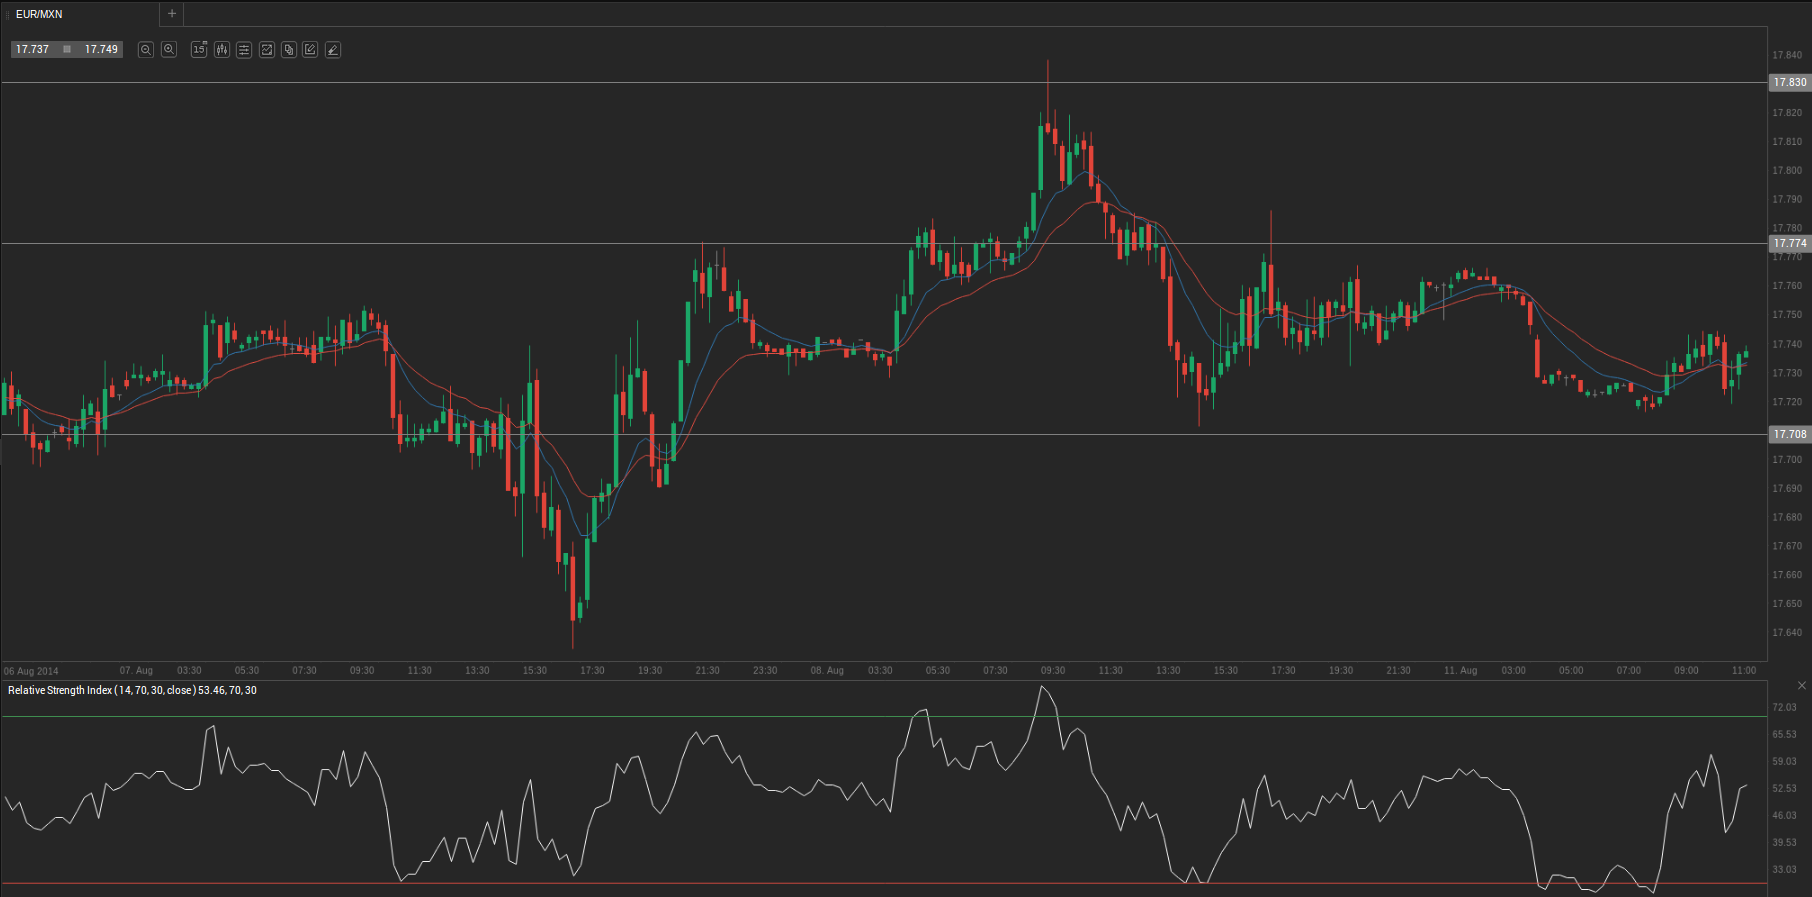Zoom out the chart with the minus magnifier
This screenshot has width=1812, height=897.
click(x=146, y=49)
